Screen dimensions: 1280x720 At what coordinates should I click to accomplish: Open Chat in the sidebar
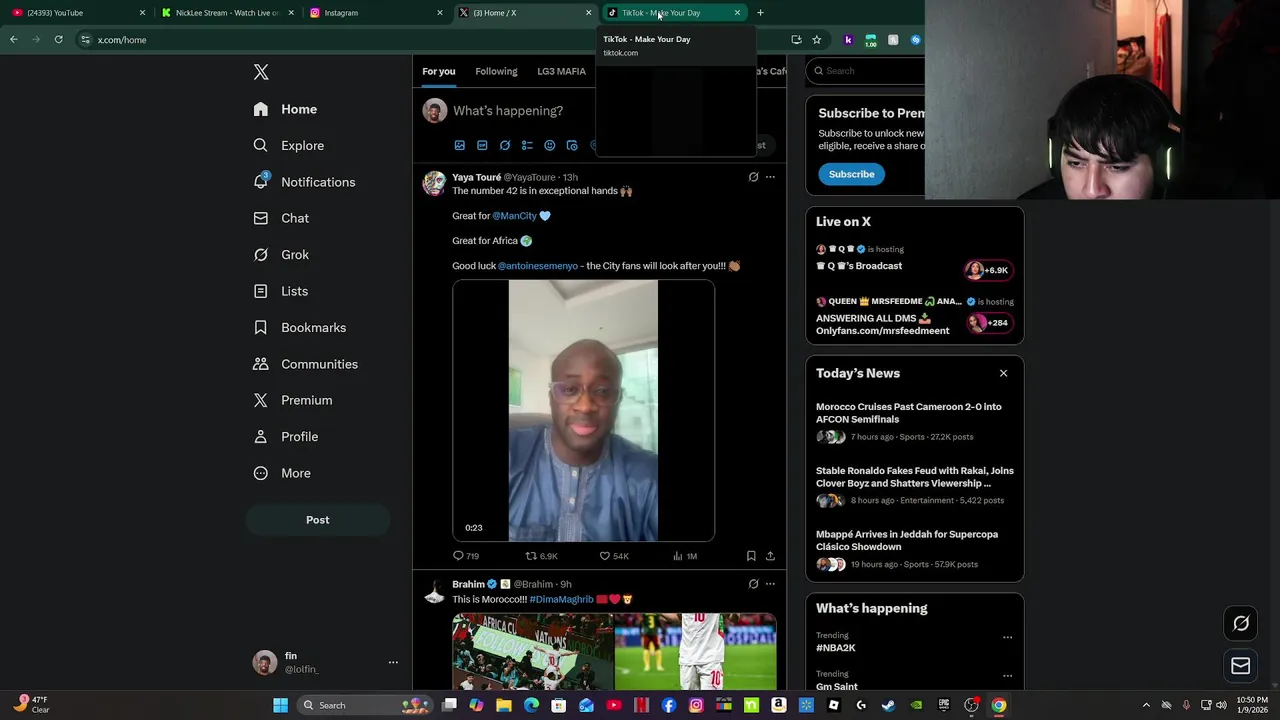pos(281,218)
